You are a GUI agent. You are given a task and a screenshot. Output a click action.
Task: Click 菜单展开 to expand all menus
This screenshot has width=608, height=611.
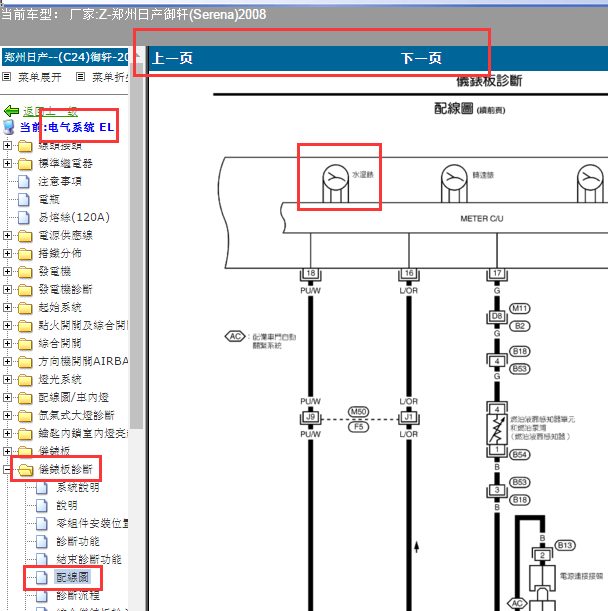click(40, 77)
